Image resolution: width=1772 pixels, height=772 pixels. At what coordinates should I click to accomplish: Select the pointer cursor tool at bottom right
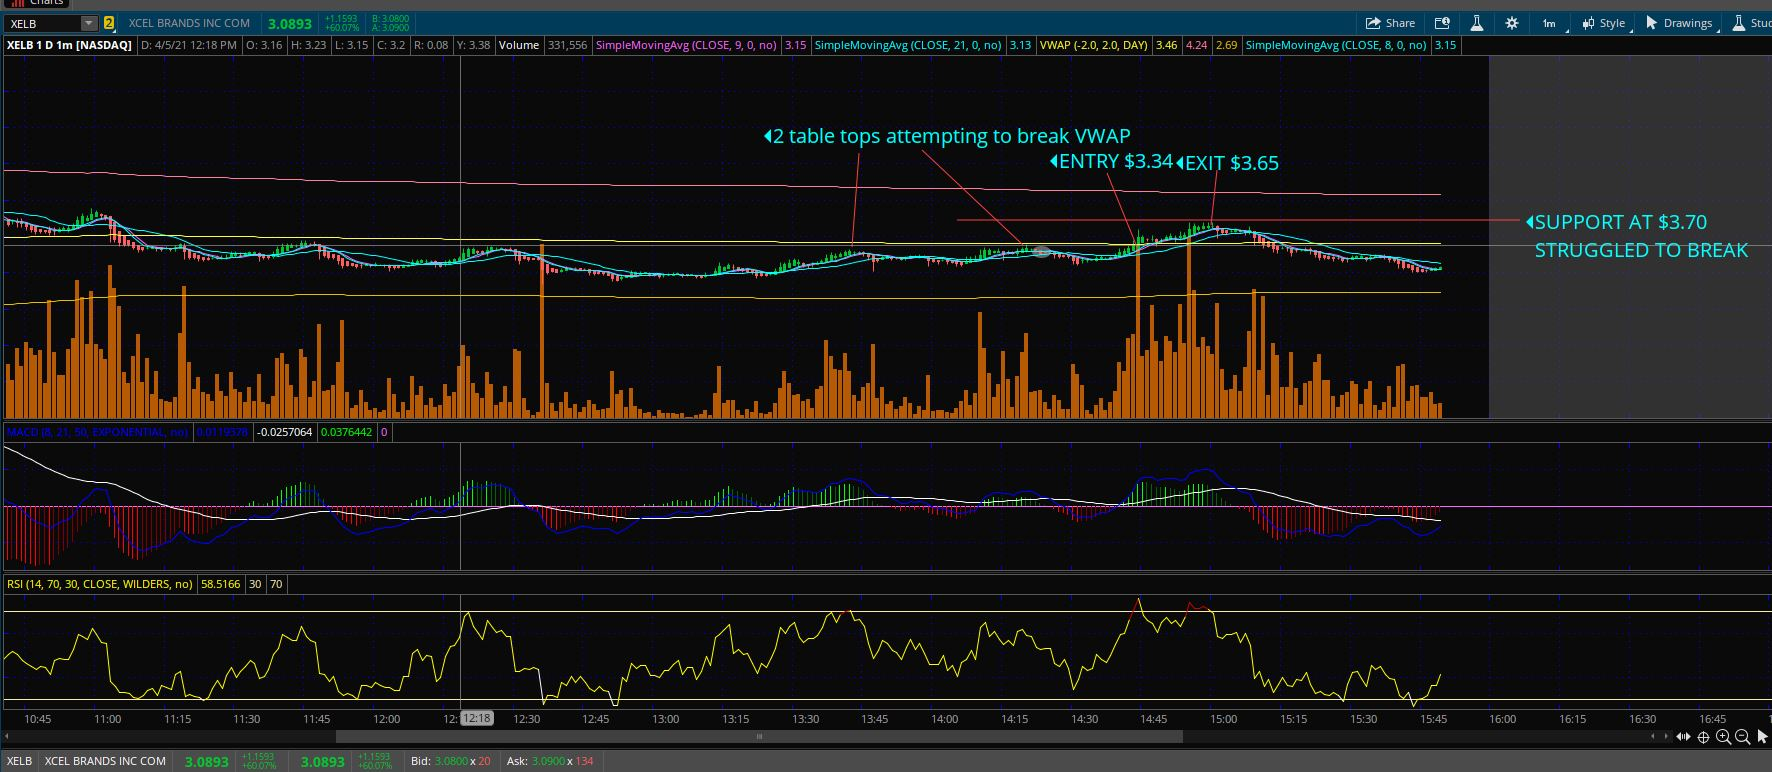click(1762, 737)
